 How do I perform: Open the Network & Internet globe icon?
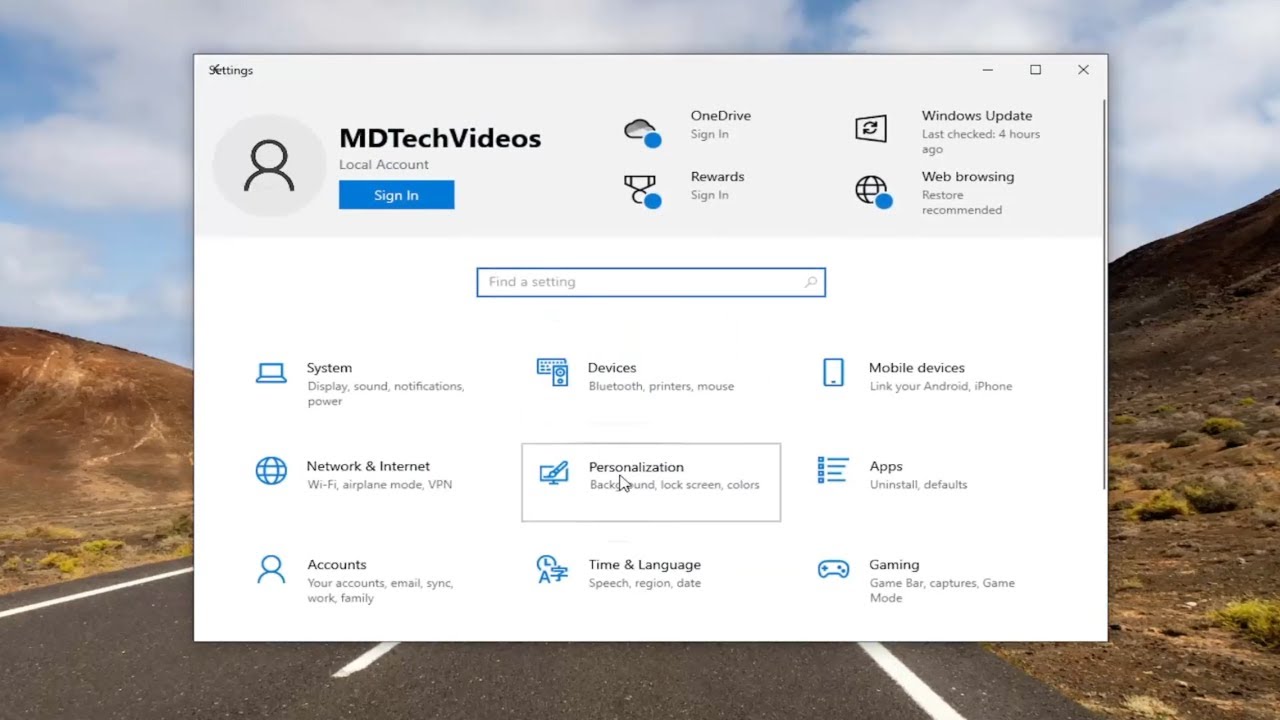[271, 470]
